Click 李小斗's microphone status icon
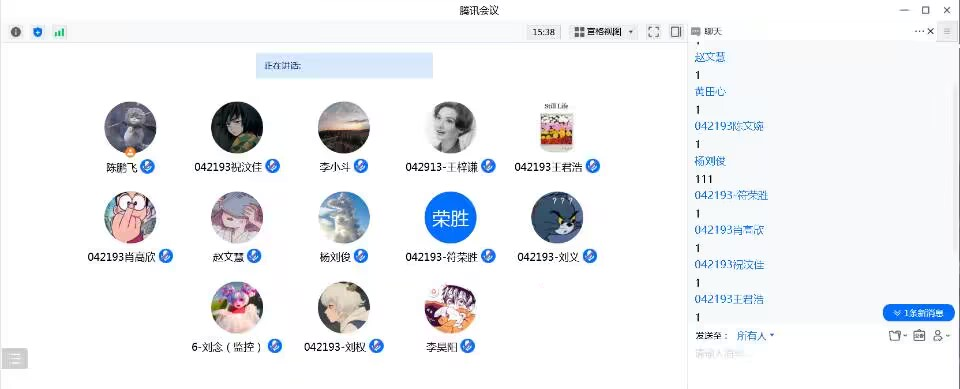The height and width of the screenshot is (389, 960). click(361, 165)
